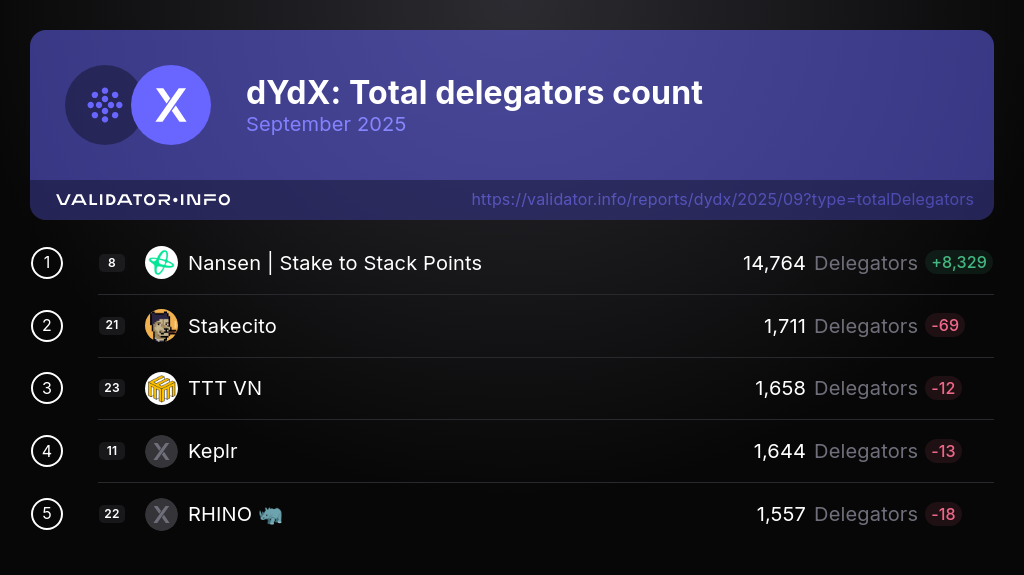Click the rank 1 circle badge
Viewport: 1024px width, 575px height.
(47, 263)
